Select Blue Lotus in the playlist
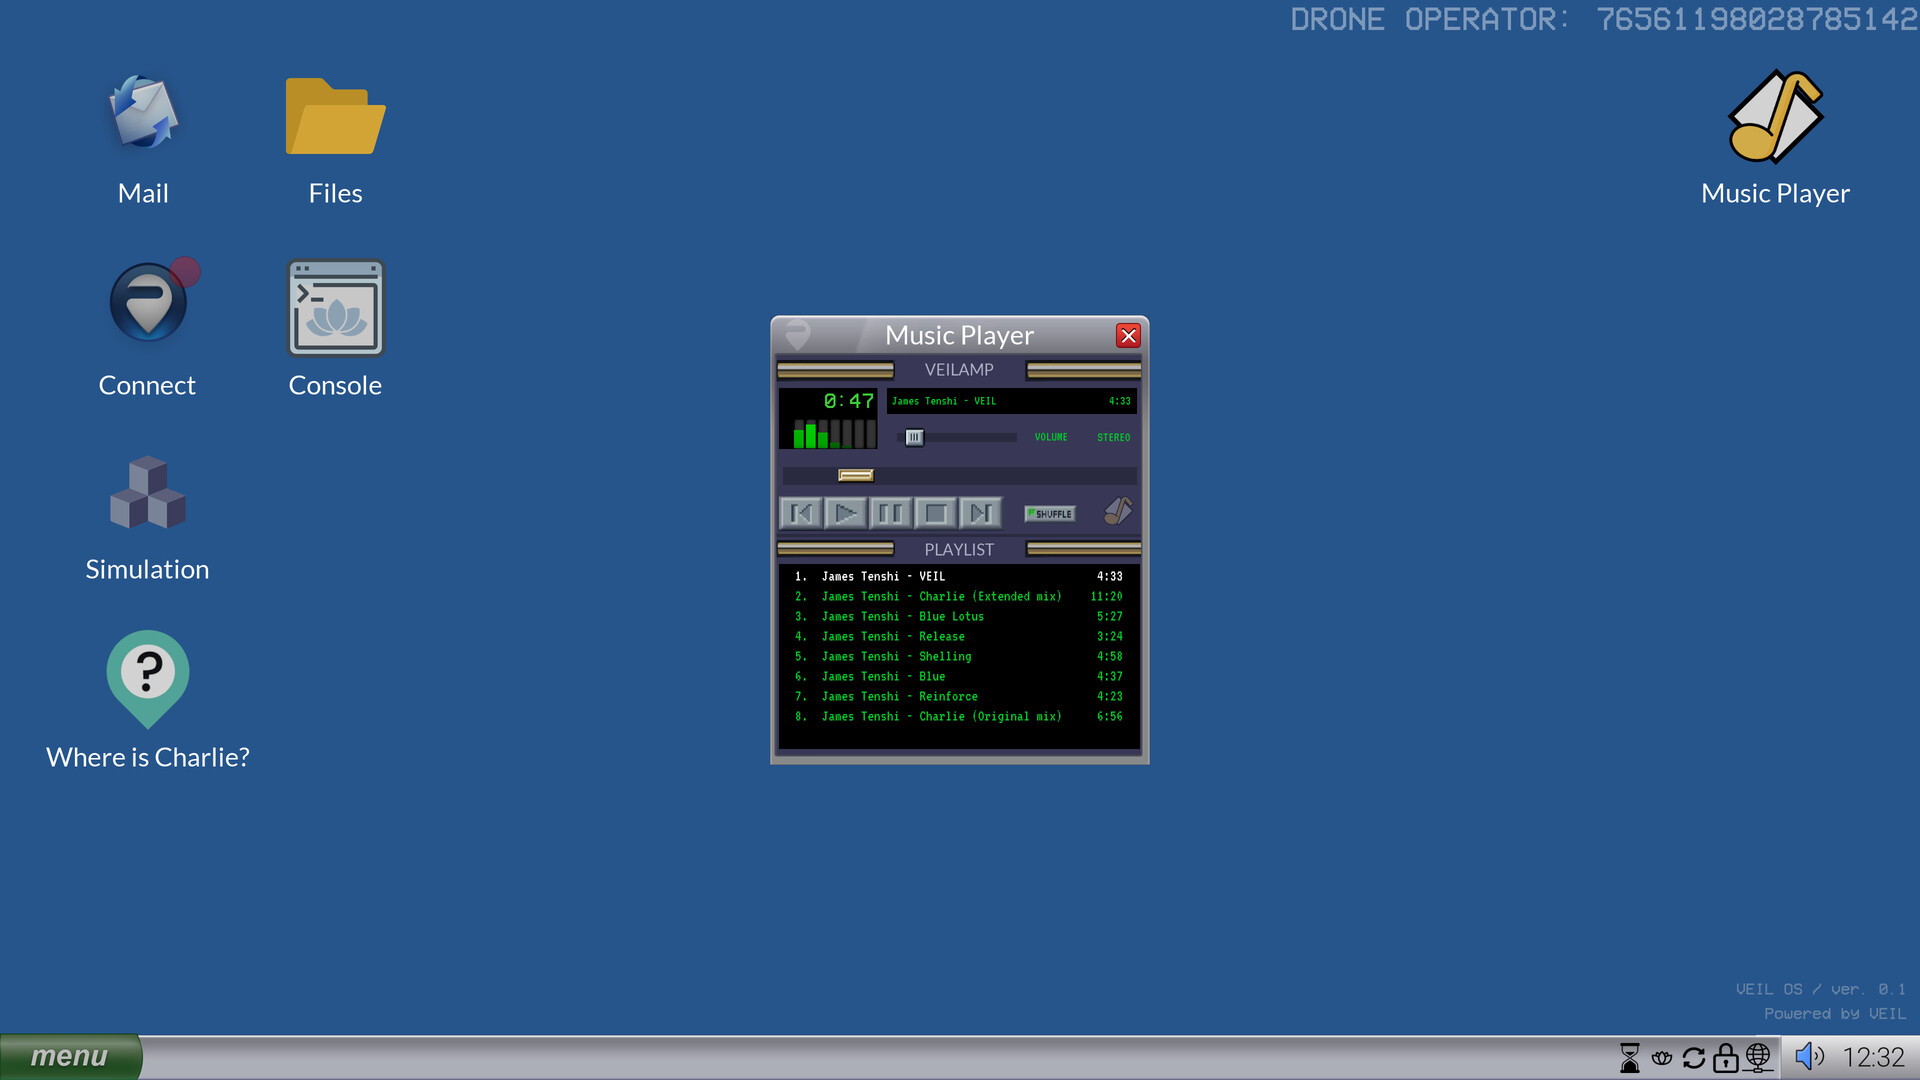This screenshot has width=1920, height=1080. pos(951,617)
